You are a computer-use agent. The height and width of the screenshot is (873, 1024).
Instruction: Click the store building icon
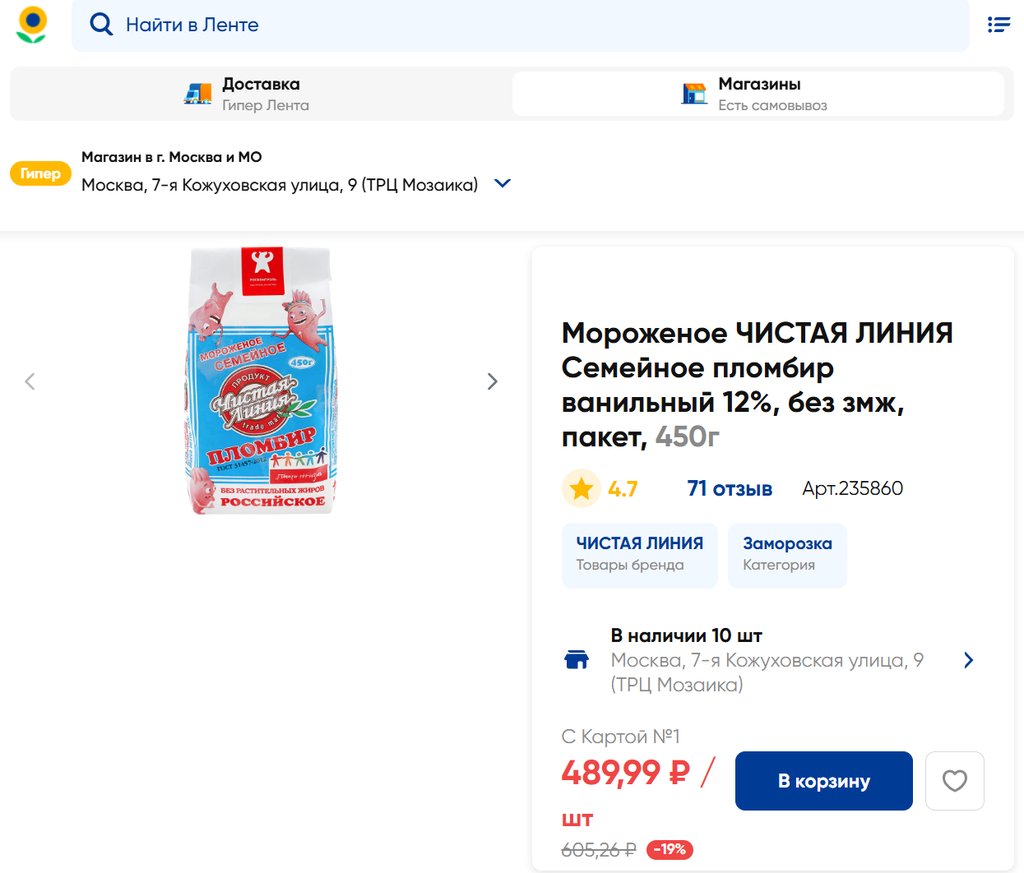694,94
